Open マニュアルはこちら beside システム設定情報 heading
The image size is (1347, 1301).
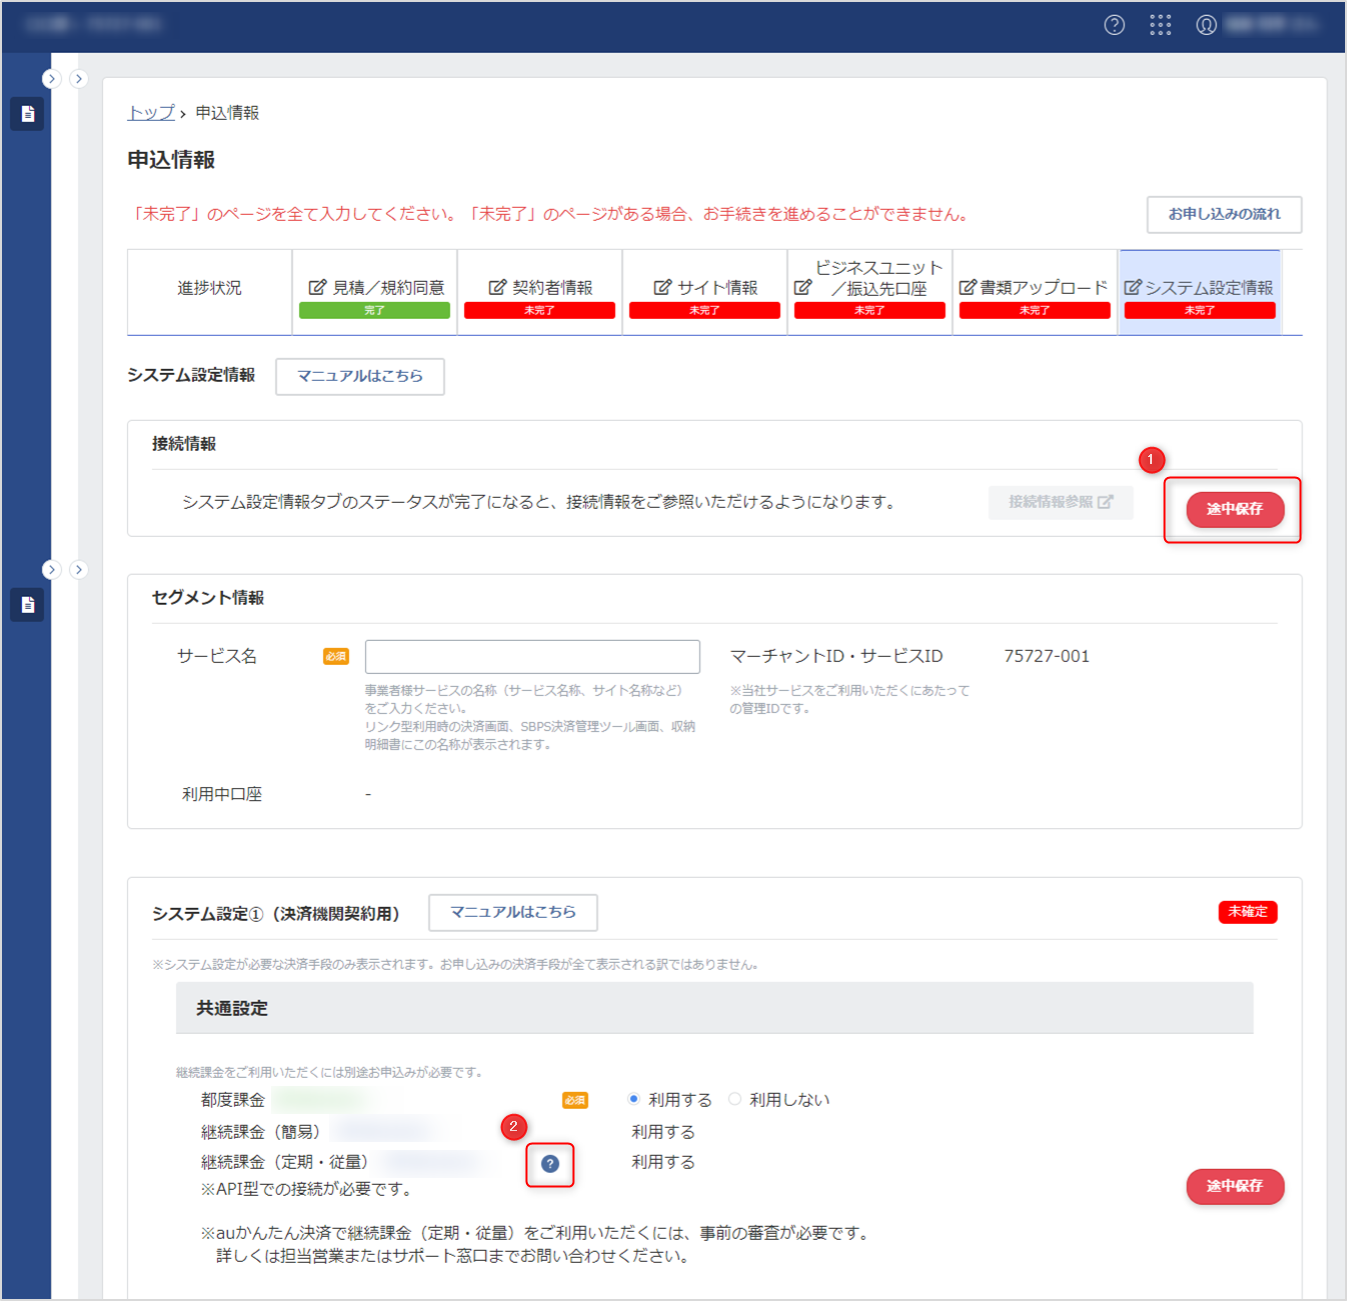360,376
